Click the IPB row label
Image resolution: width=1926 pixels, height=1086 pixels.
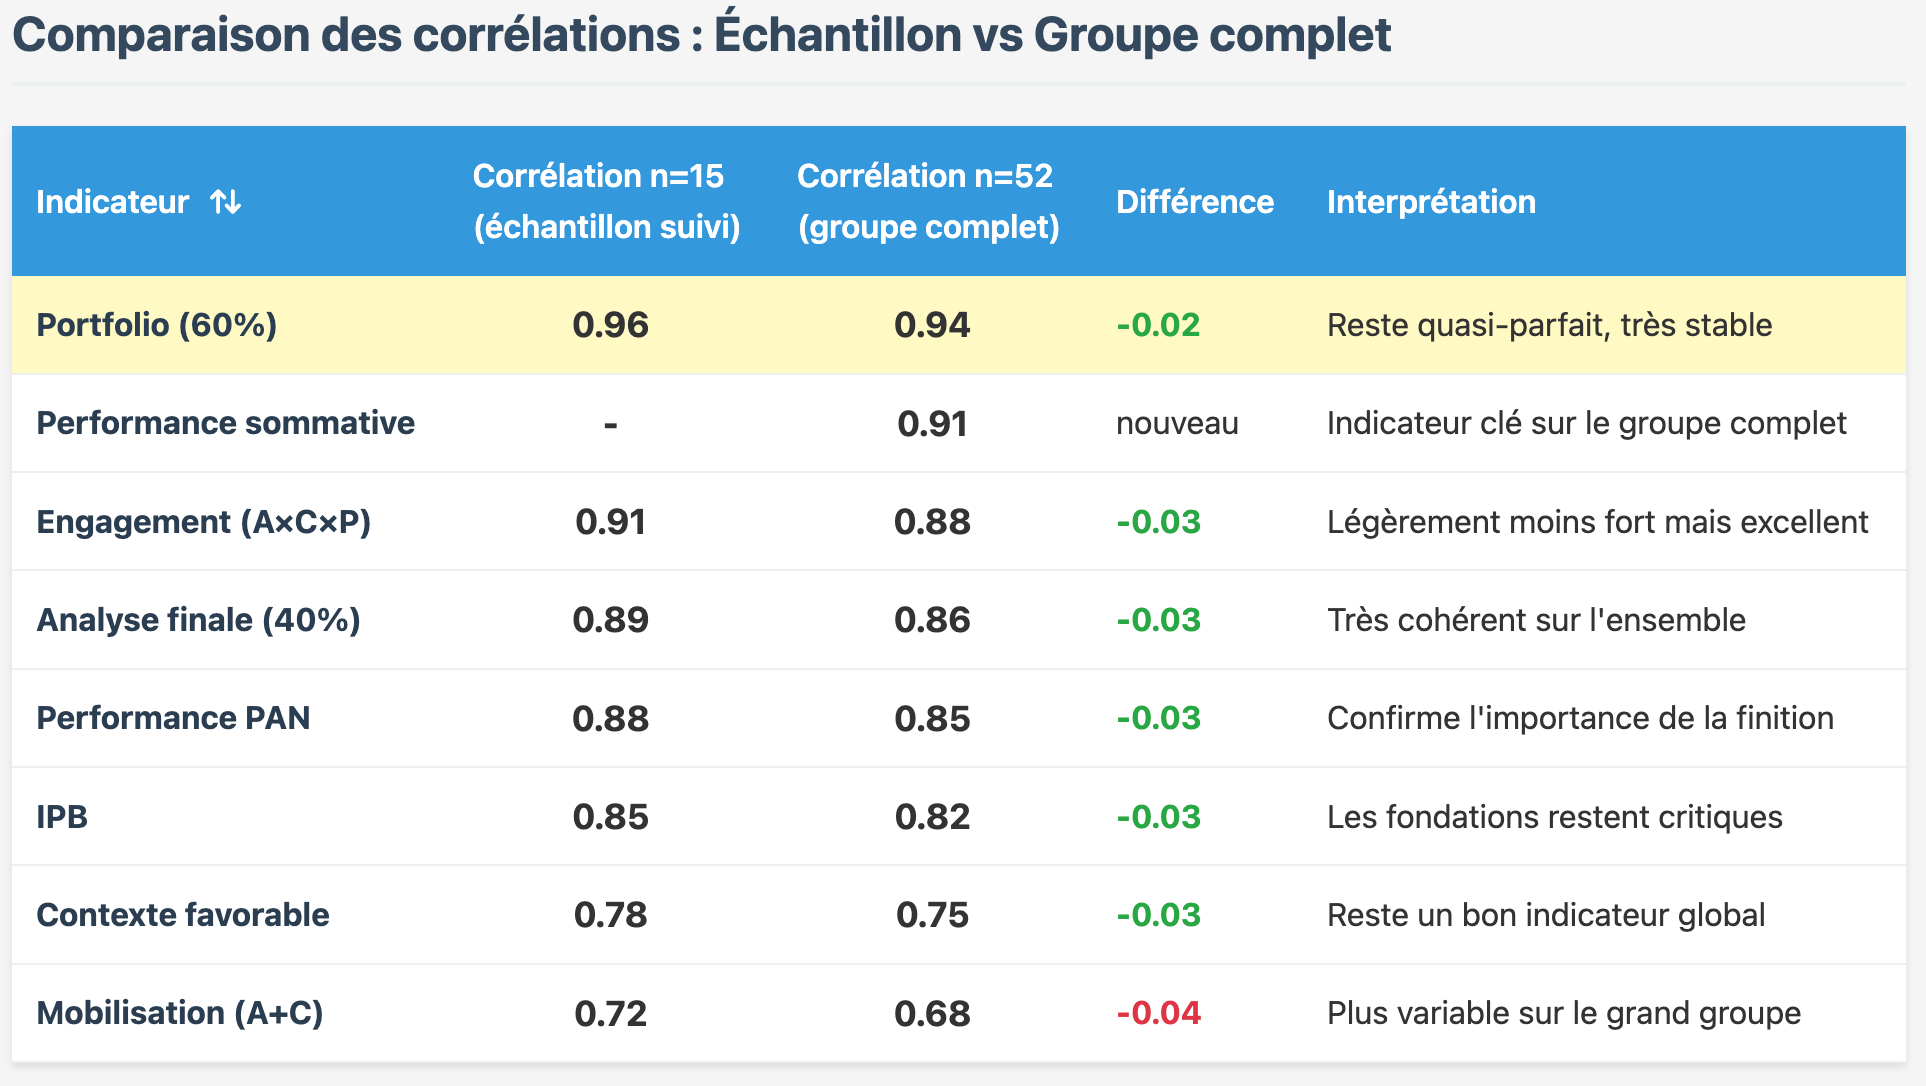(62, 817)
